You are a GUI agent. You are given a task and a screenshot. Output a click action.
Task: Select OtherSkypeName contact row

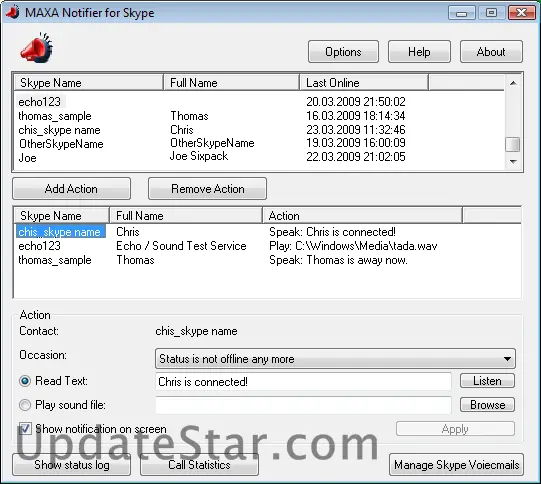[x=61, y=144]
